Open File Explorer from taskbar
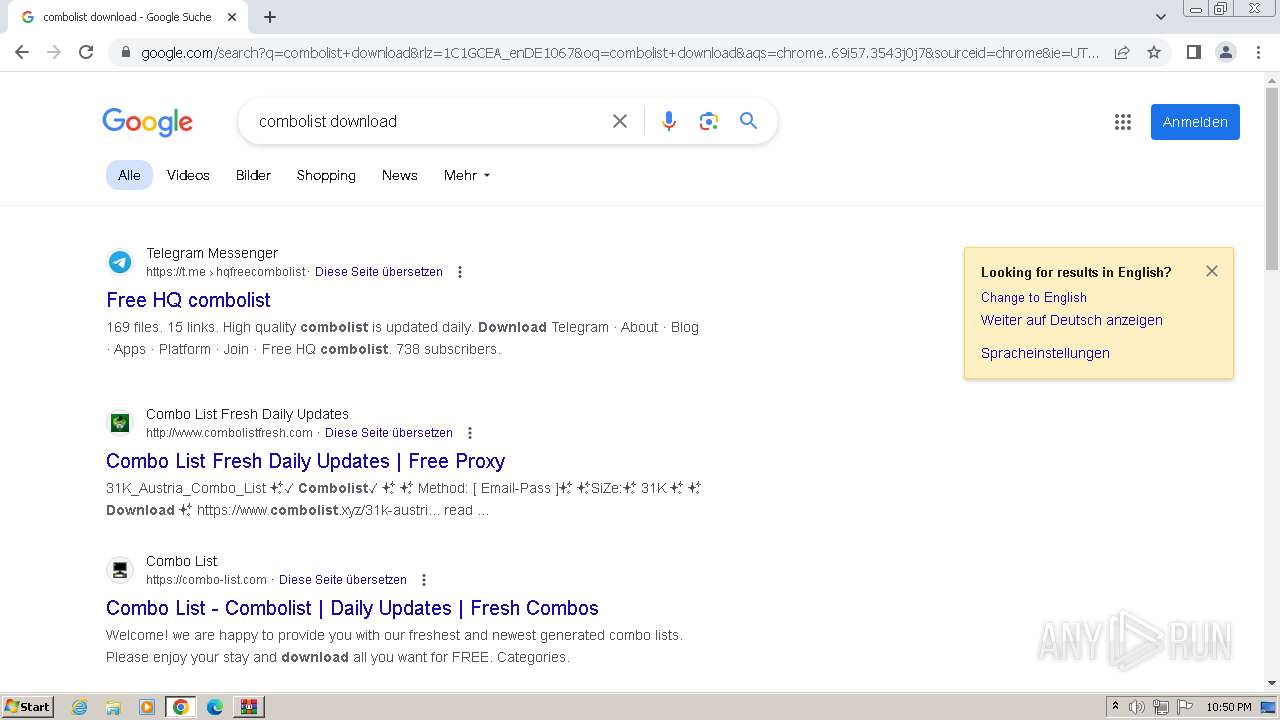The width and height of the screenshot is (1280, 720). click(x=113, y=707)
